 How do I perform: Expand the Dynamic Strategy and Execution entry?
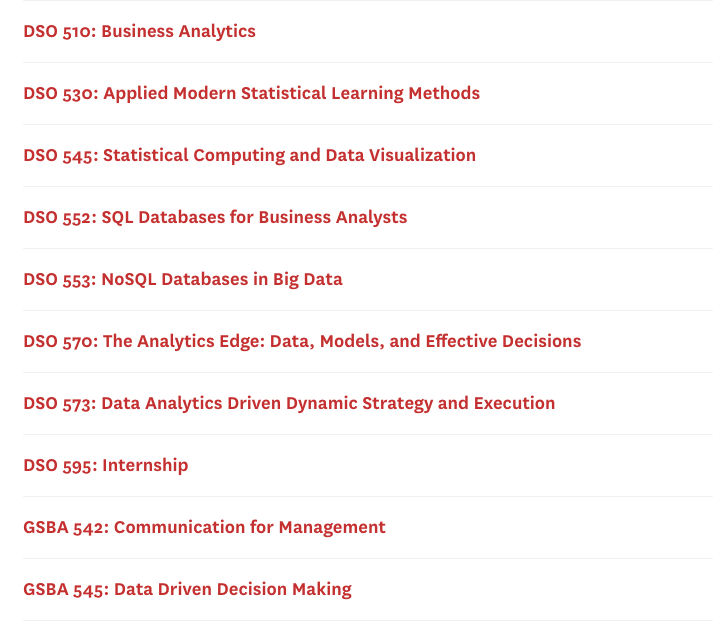click(x=368, y=403)
